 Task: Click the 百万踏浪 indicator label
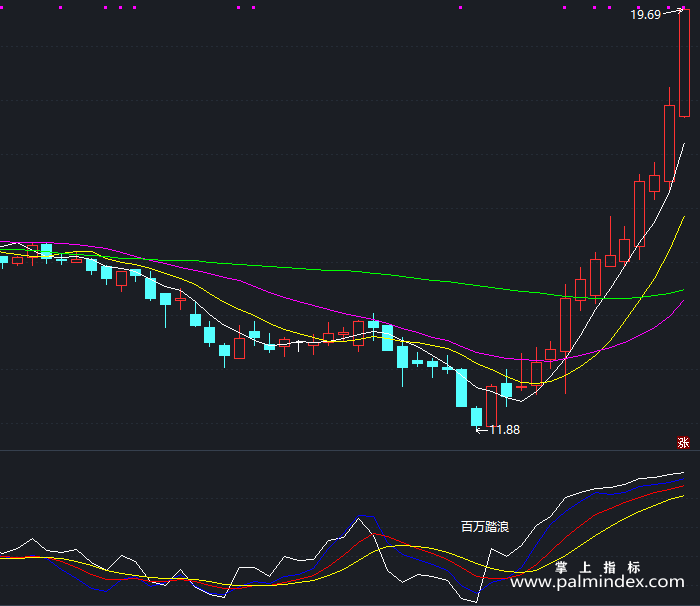[485, 527]
